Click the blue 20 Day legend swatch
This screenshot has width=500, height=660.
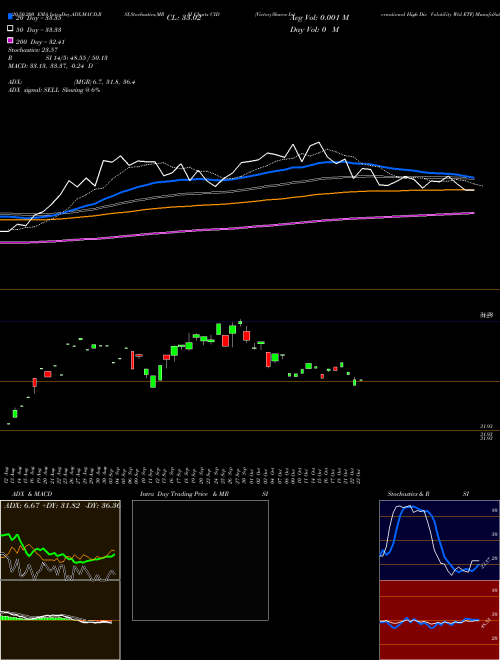[x=10, y=17]
